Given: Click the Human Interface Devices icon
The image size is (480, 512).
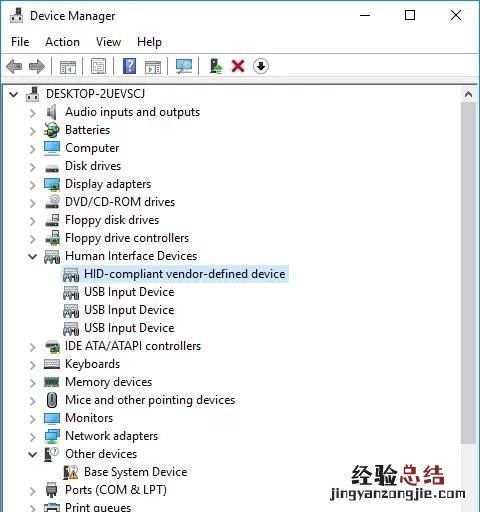Looking at the screenshot, I should (52, 256).
